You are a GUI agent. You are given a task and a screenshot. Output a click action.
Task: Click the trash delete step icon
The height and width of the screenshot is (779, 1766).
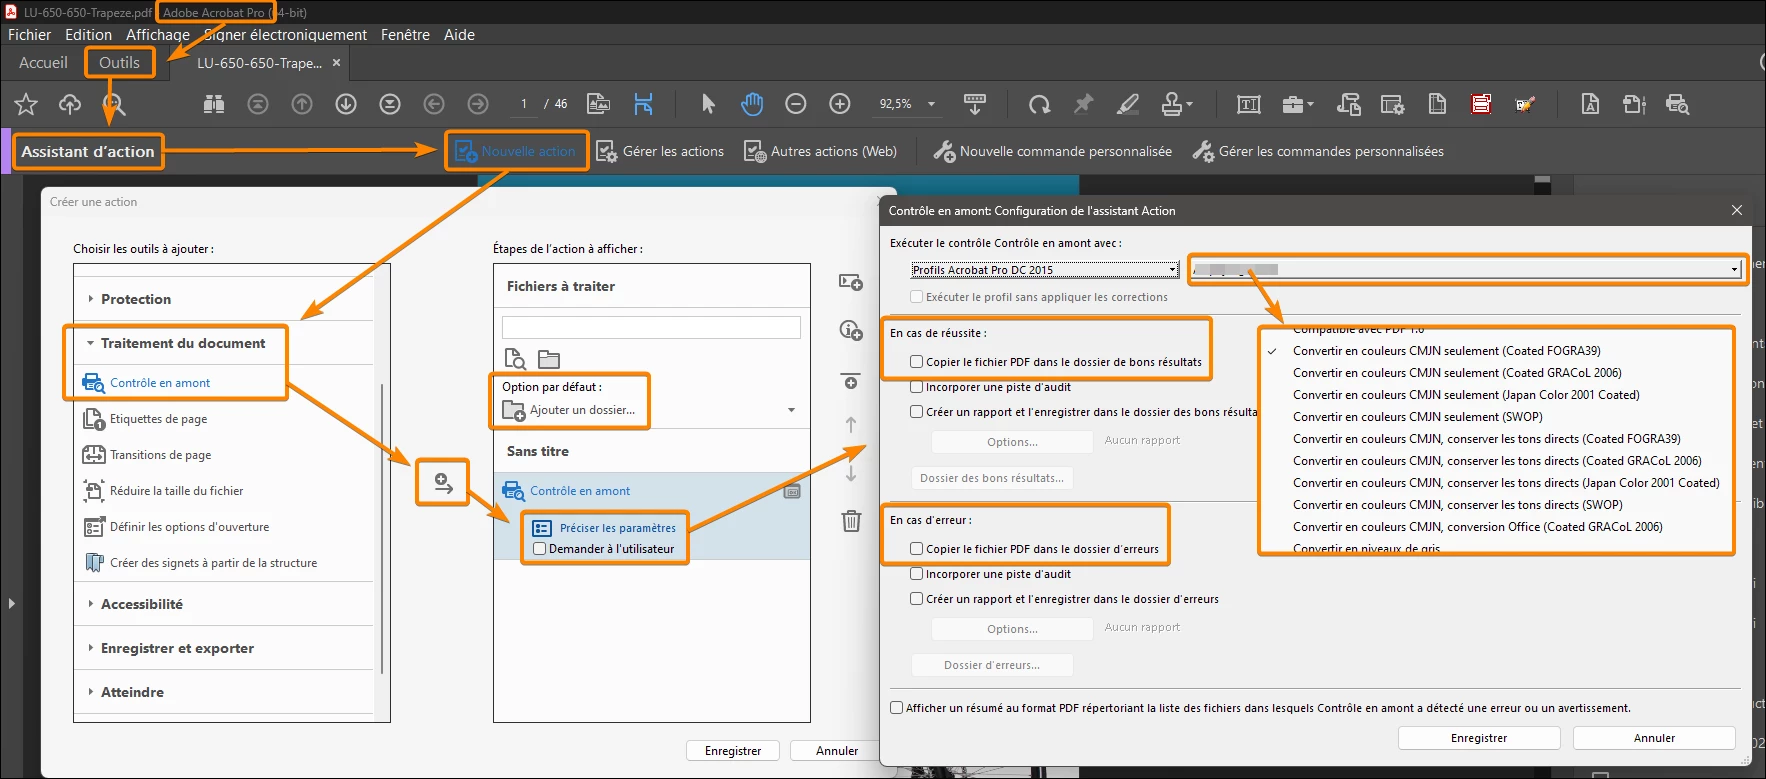(x=851, y=521)
